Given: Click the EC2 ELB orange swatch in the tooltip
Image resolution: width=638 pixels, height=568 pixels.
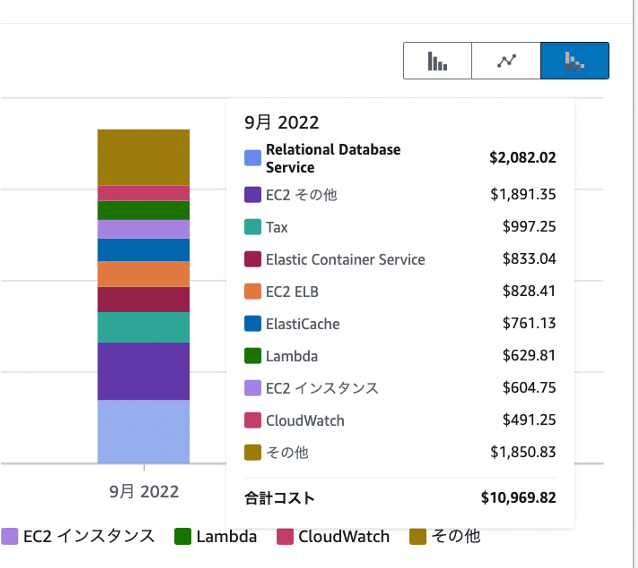Looking at the screenshot, I should (253, 292).
